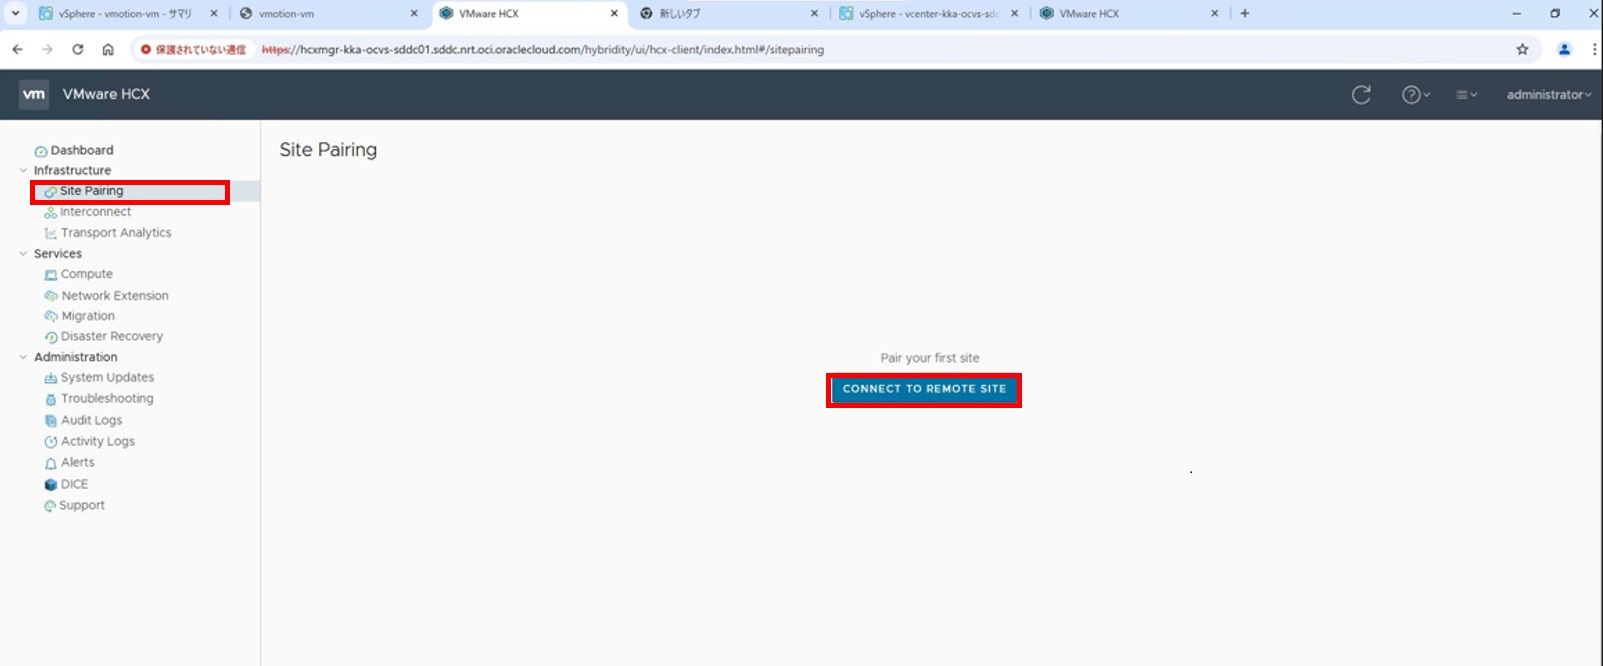The height and width of the screenshot is (666, 1603).
Task: Open the DICE cube icon
Action: point(51,485)
